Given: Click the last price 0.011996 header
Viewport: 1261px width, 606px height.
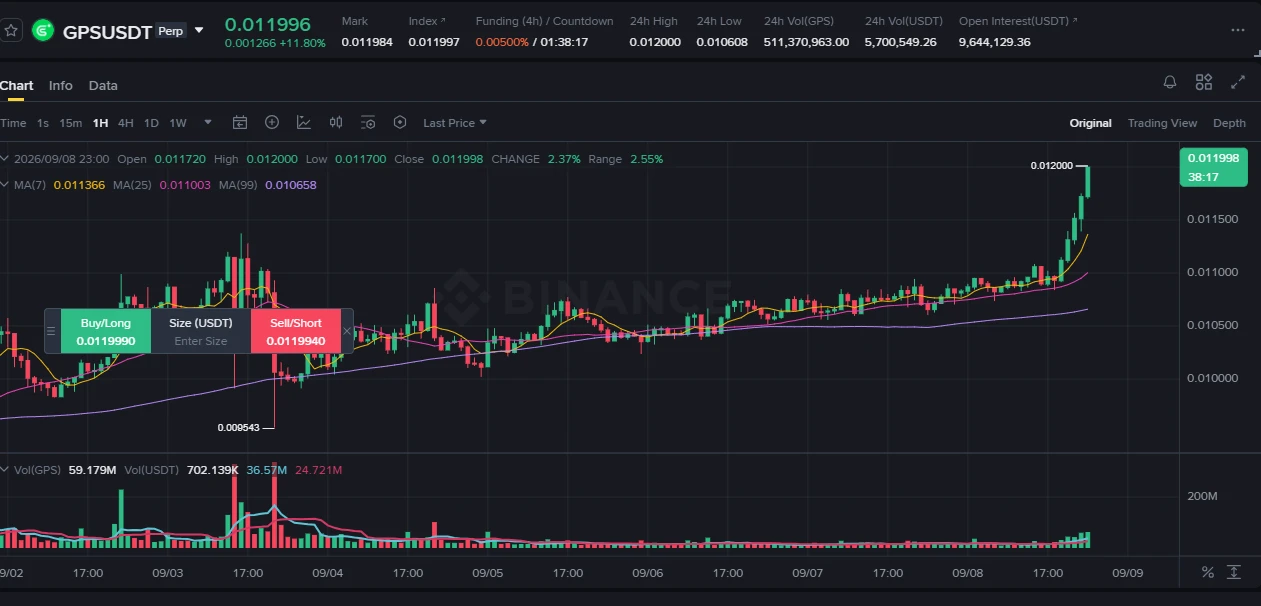Looking at the screenshot, I should tap(267, 23).
